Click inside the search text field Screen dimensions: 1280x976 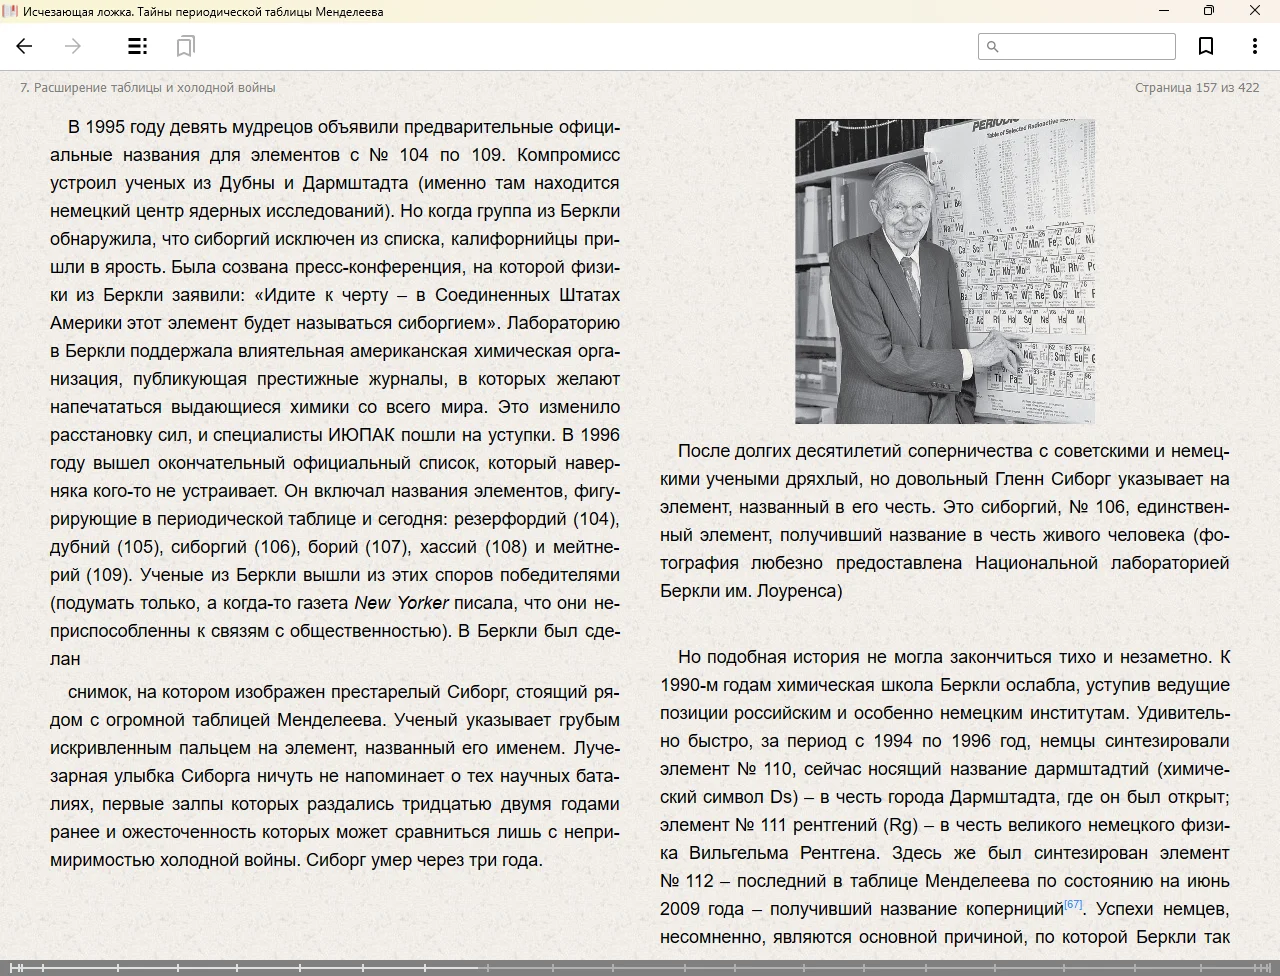[x=1085, y=47]
